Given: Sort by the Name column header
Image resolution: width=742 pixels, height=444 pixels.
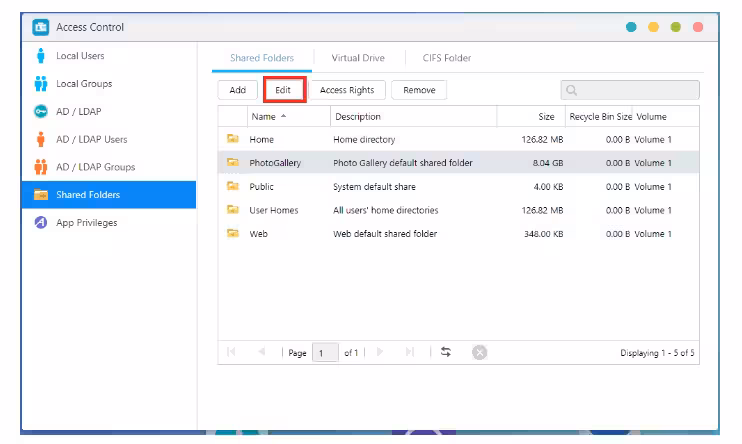Looking at the screenshot, I should click(x=289, y=116).
